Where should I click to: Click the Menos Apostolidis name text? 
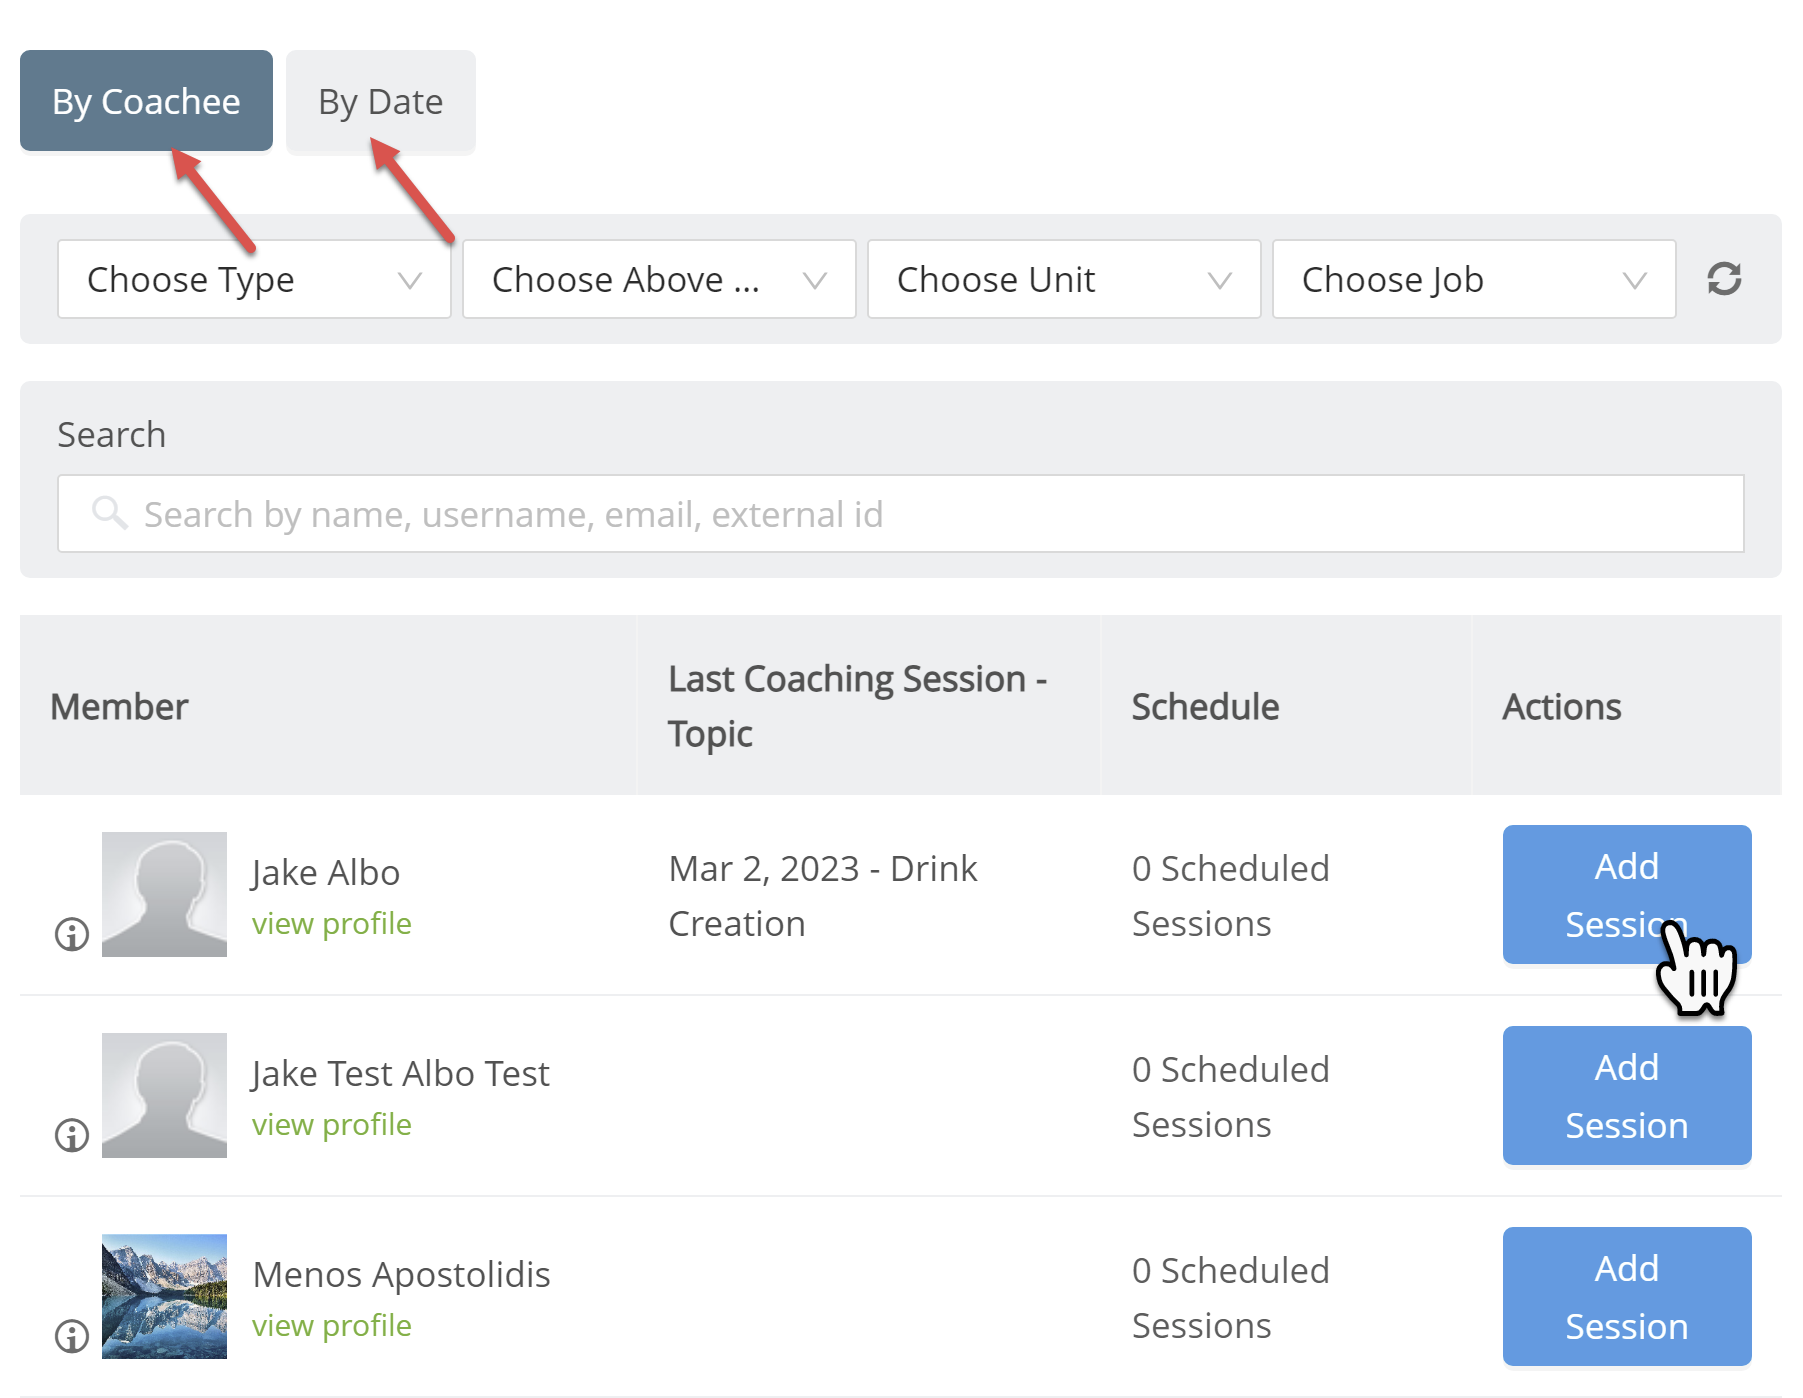tap(401, 1274)
